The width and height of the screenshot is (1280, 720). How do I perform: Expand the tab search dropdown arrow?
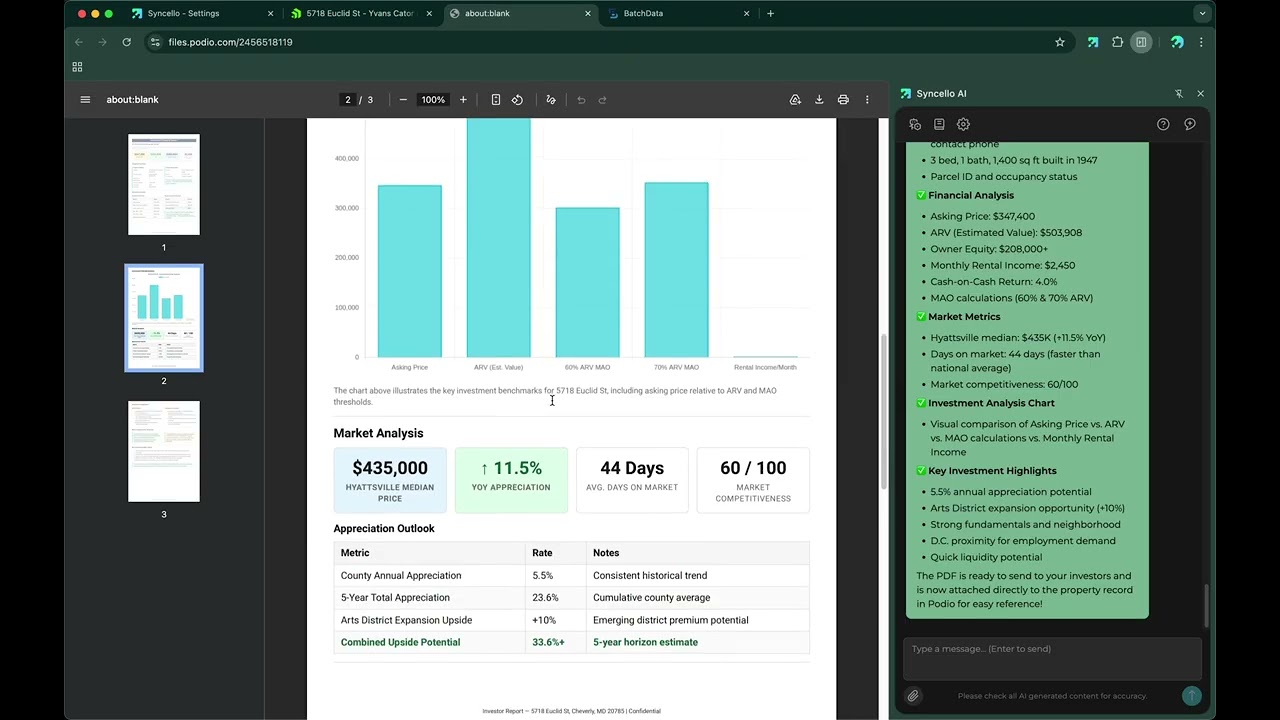pyautogui.click(x=1202, y=14)
